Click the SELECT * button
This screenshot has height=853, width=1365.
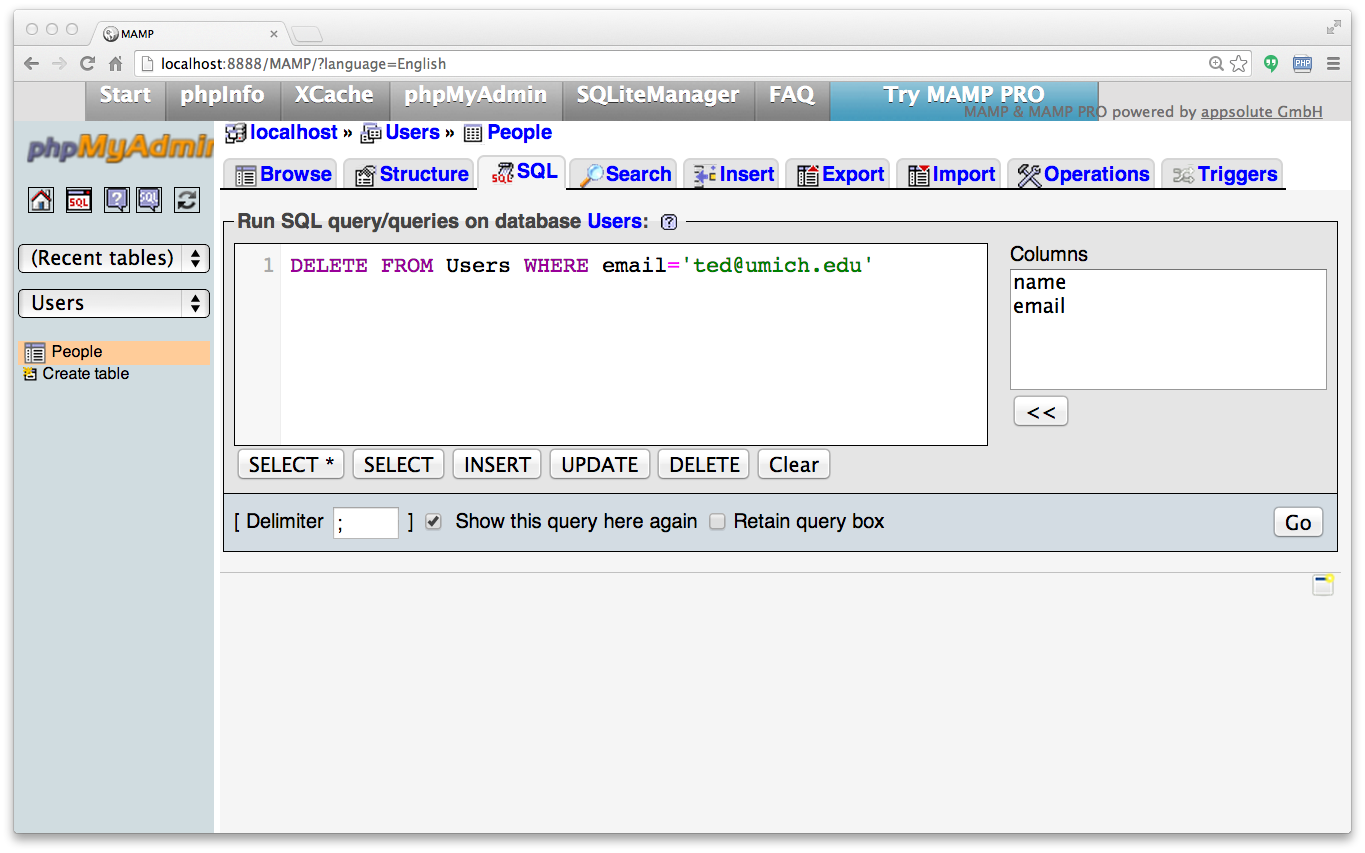291,465
